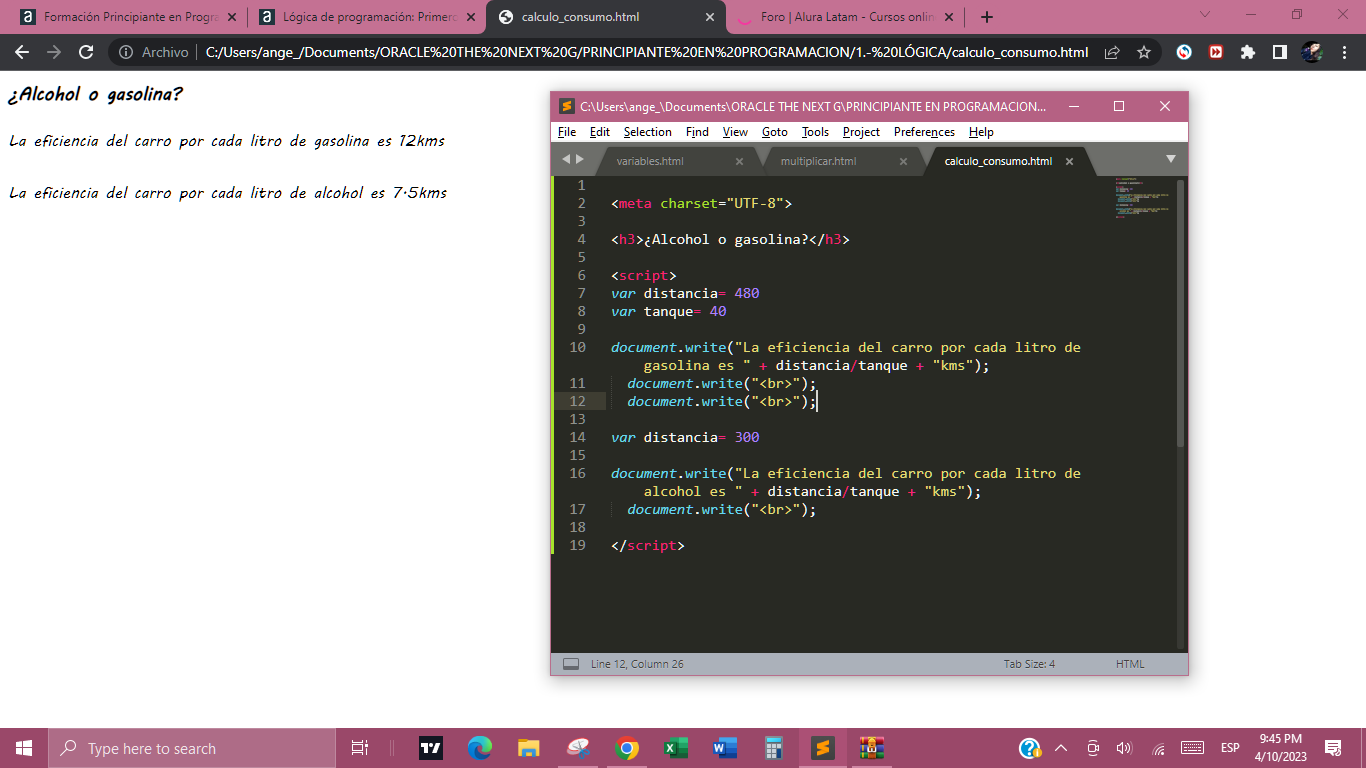Toggle the side bar icon in status bar
The width and height of the screenshot is (1366, 768).
[571, 664]
